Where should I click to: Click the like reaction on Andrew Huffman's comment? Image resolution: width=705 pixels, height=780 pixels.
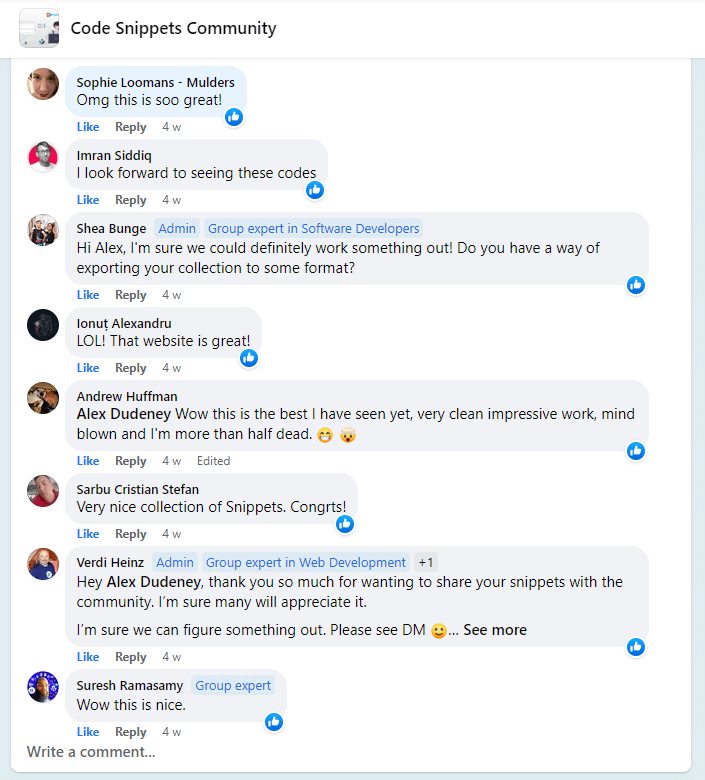pos(635,451)
